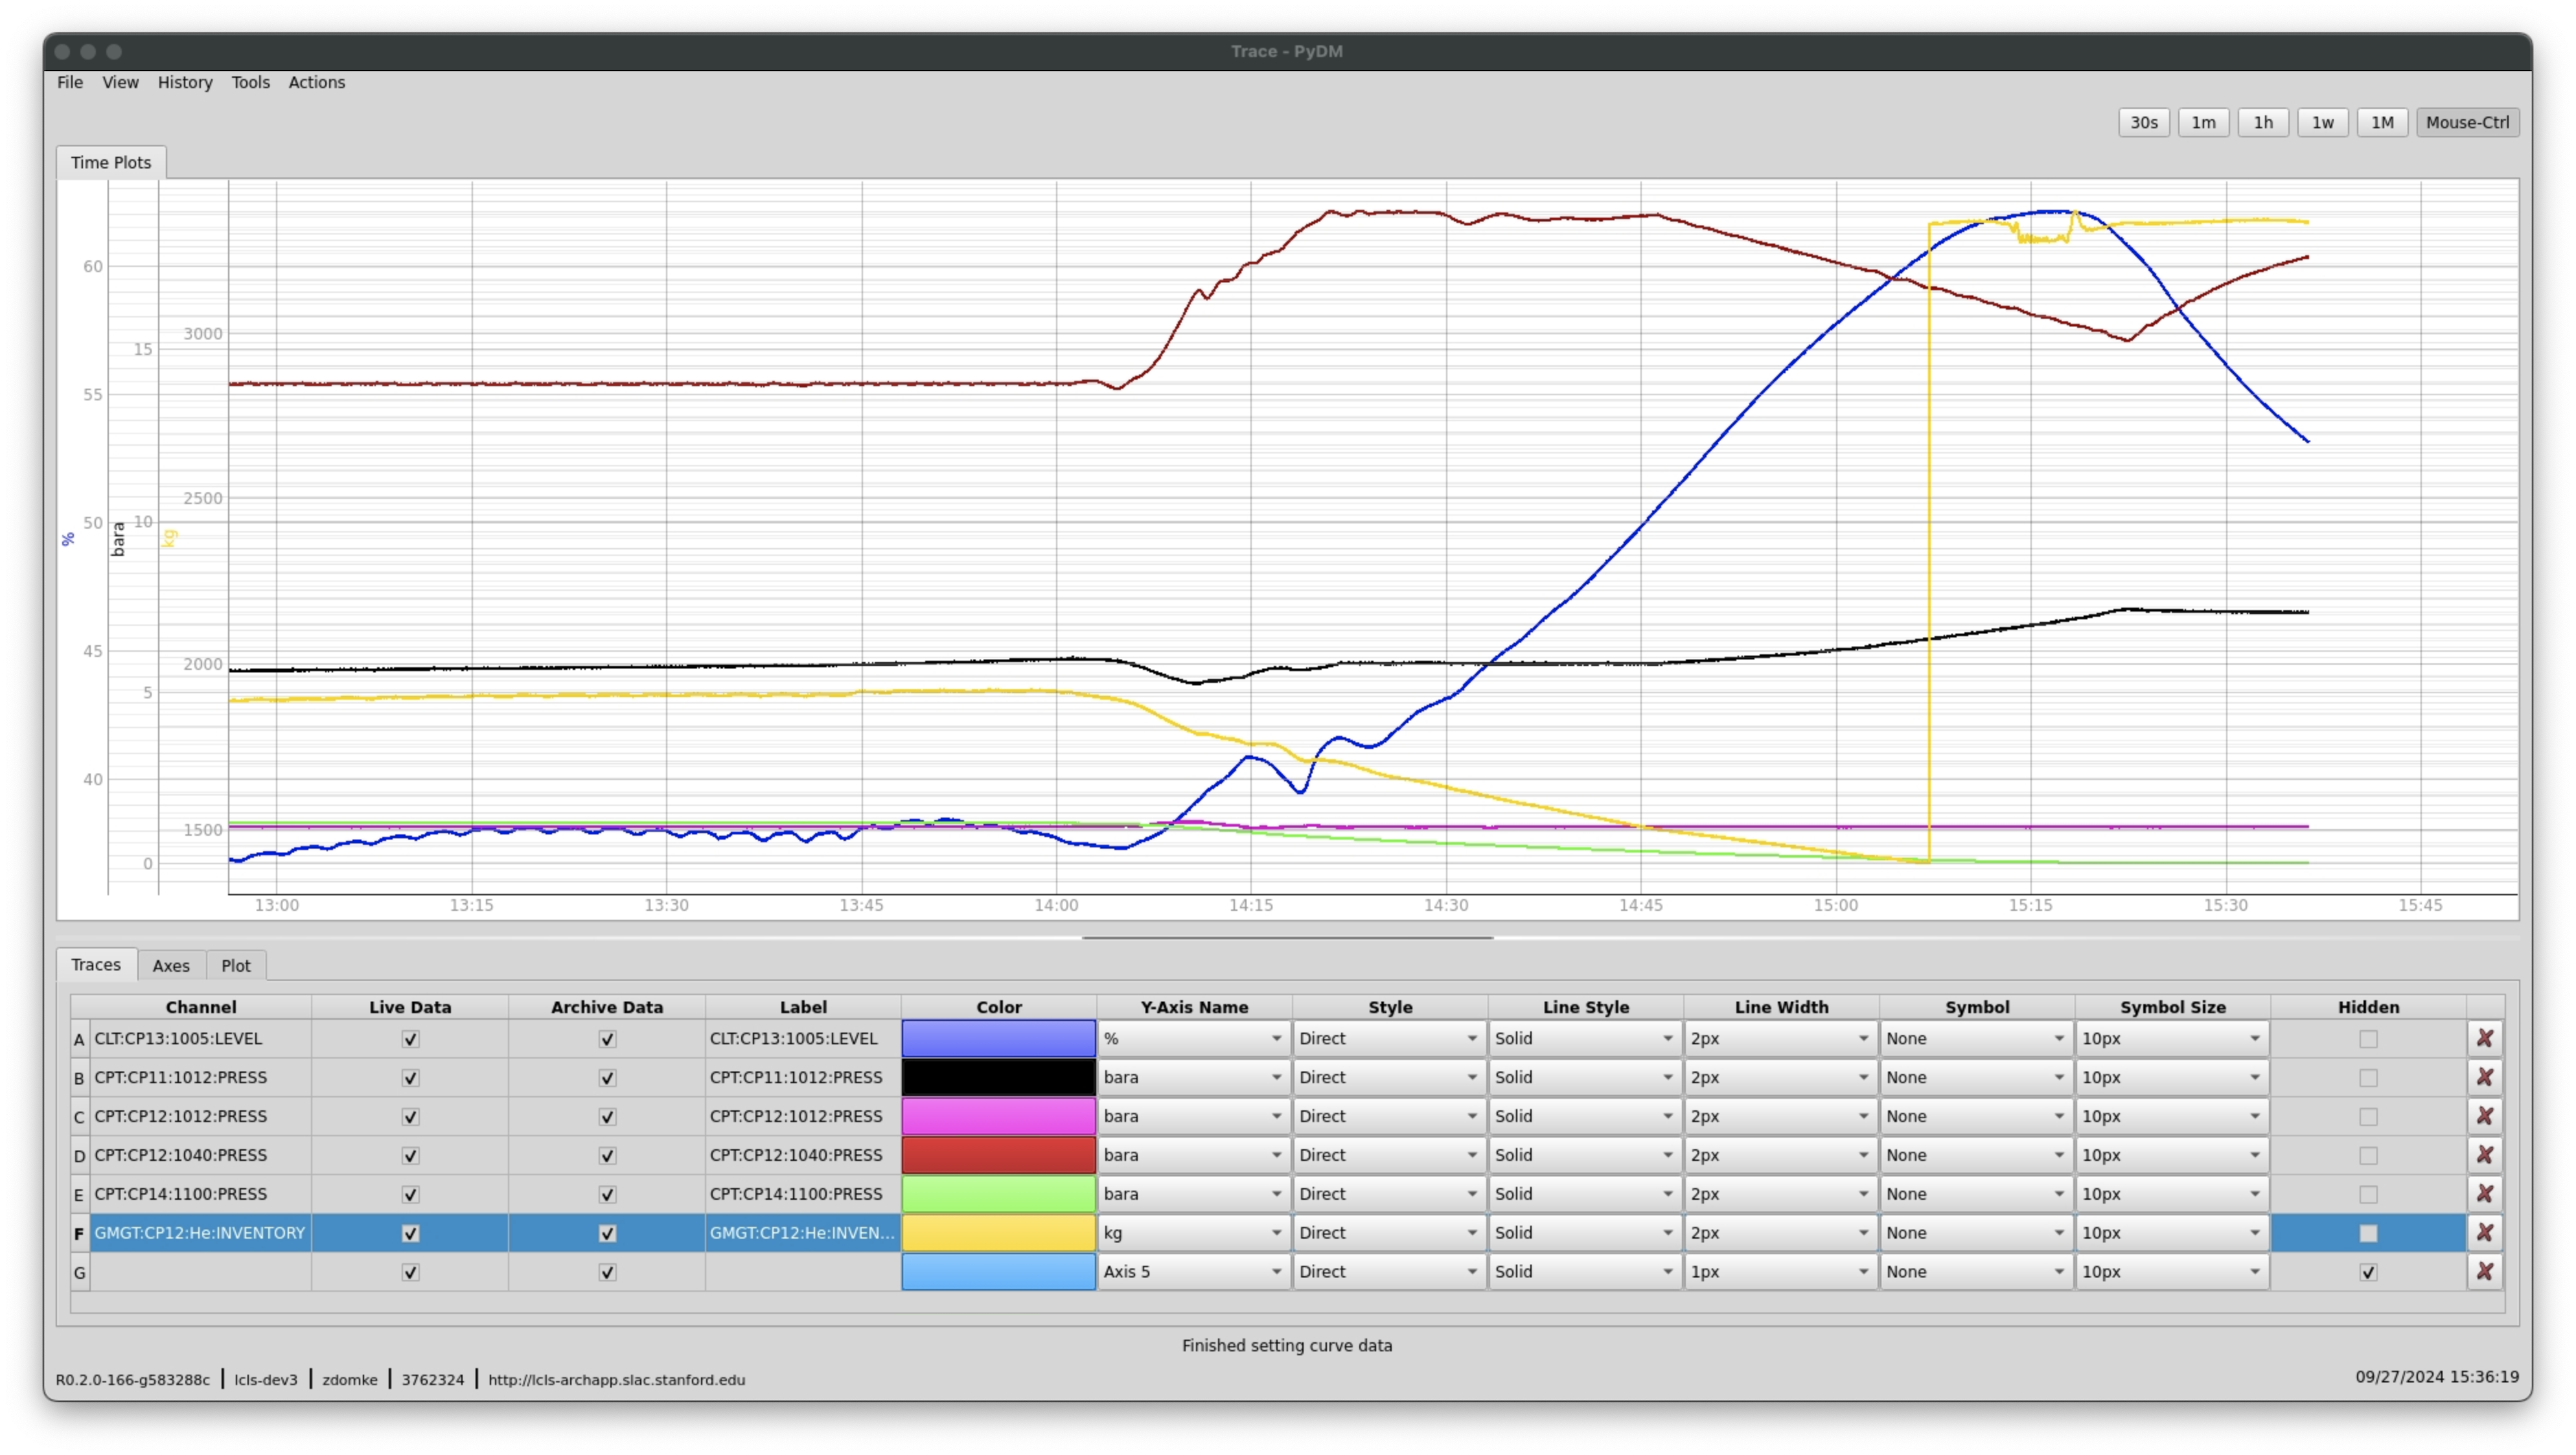Uncheck Hidden checkbox in row G

[2368, 1273]
